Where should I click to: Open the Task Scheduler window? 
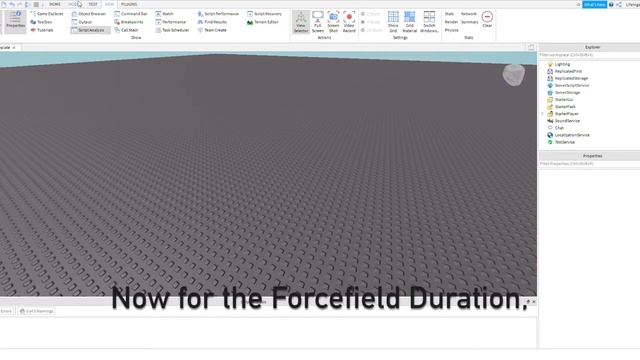coord(172,30)
